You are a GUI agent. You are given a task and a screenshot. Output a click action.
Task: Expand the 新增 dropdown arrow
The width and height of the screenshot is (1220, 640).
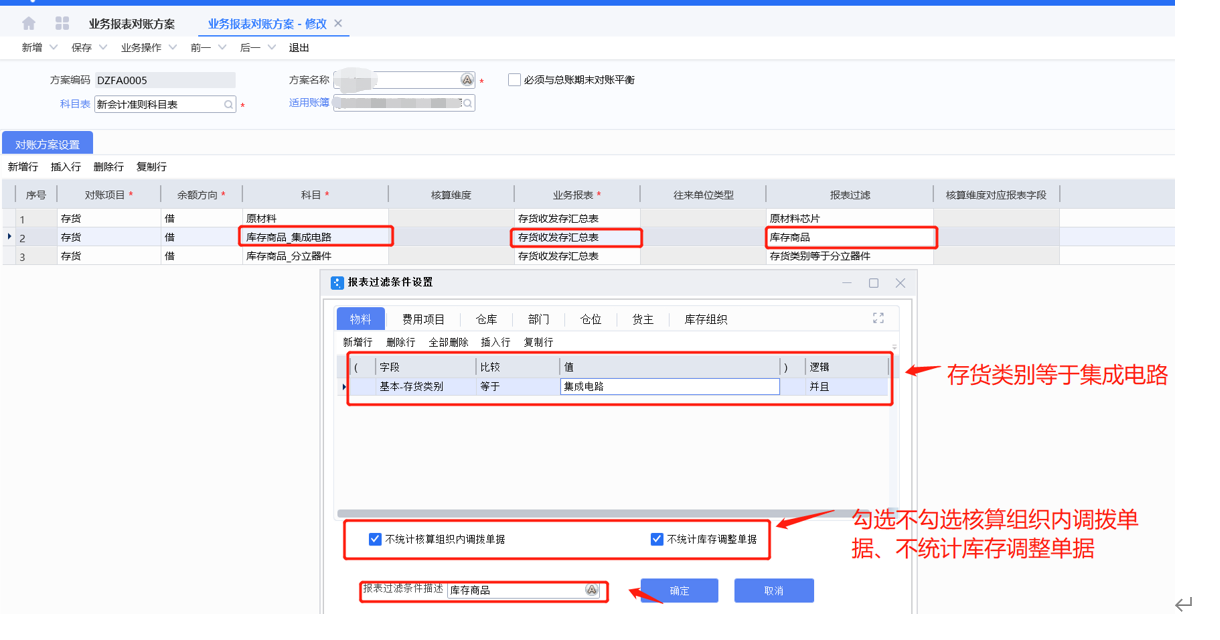(x=54, y=48)
